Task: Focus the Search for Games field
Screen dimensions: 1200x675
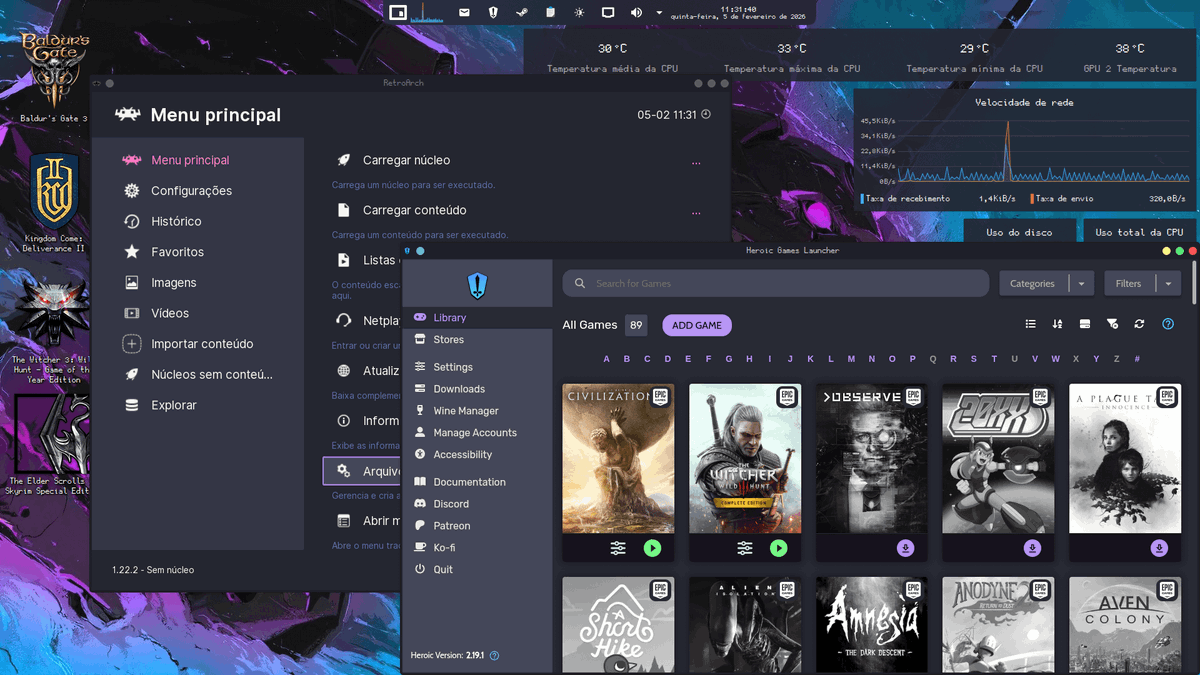Action: pos(776,283)
